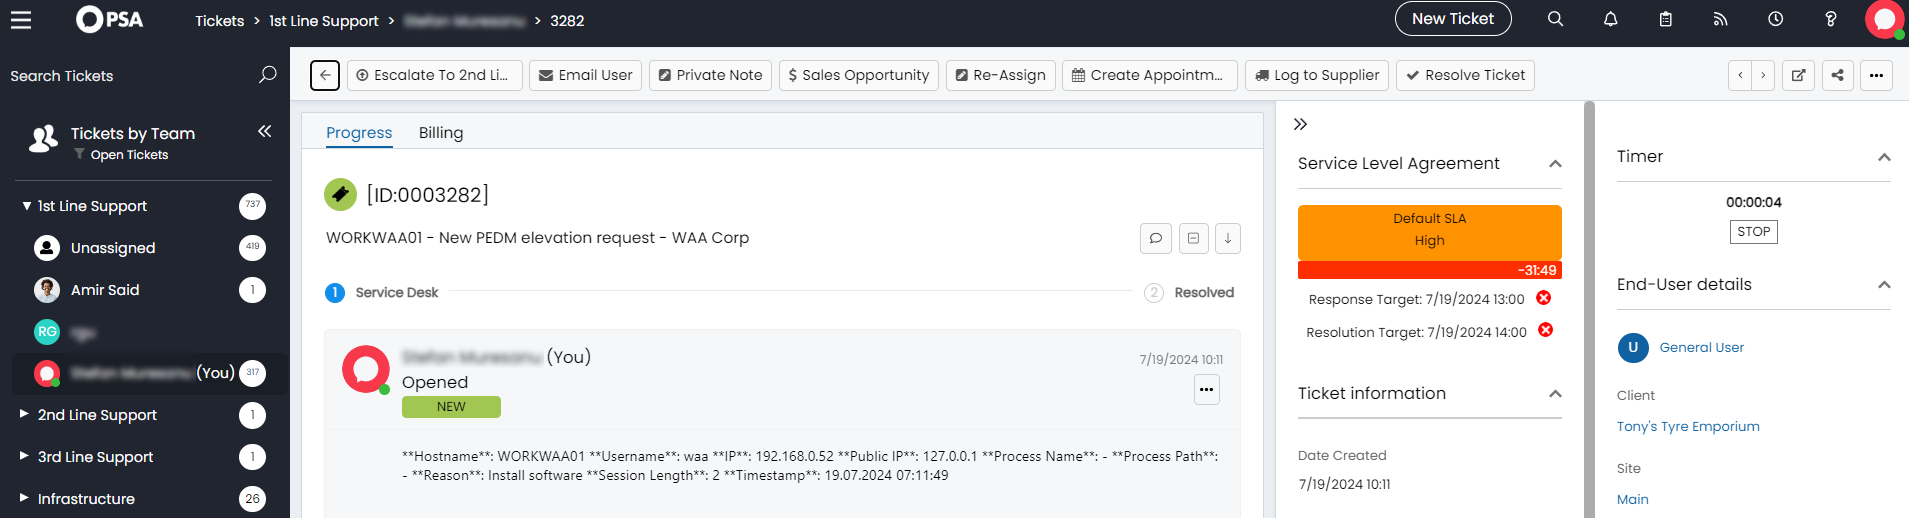Screen dimensions: 1909x518
Task: Click the back arrow button
Action: click(325, 75)
